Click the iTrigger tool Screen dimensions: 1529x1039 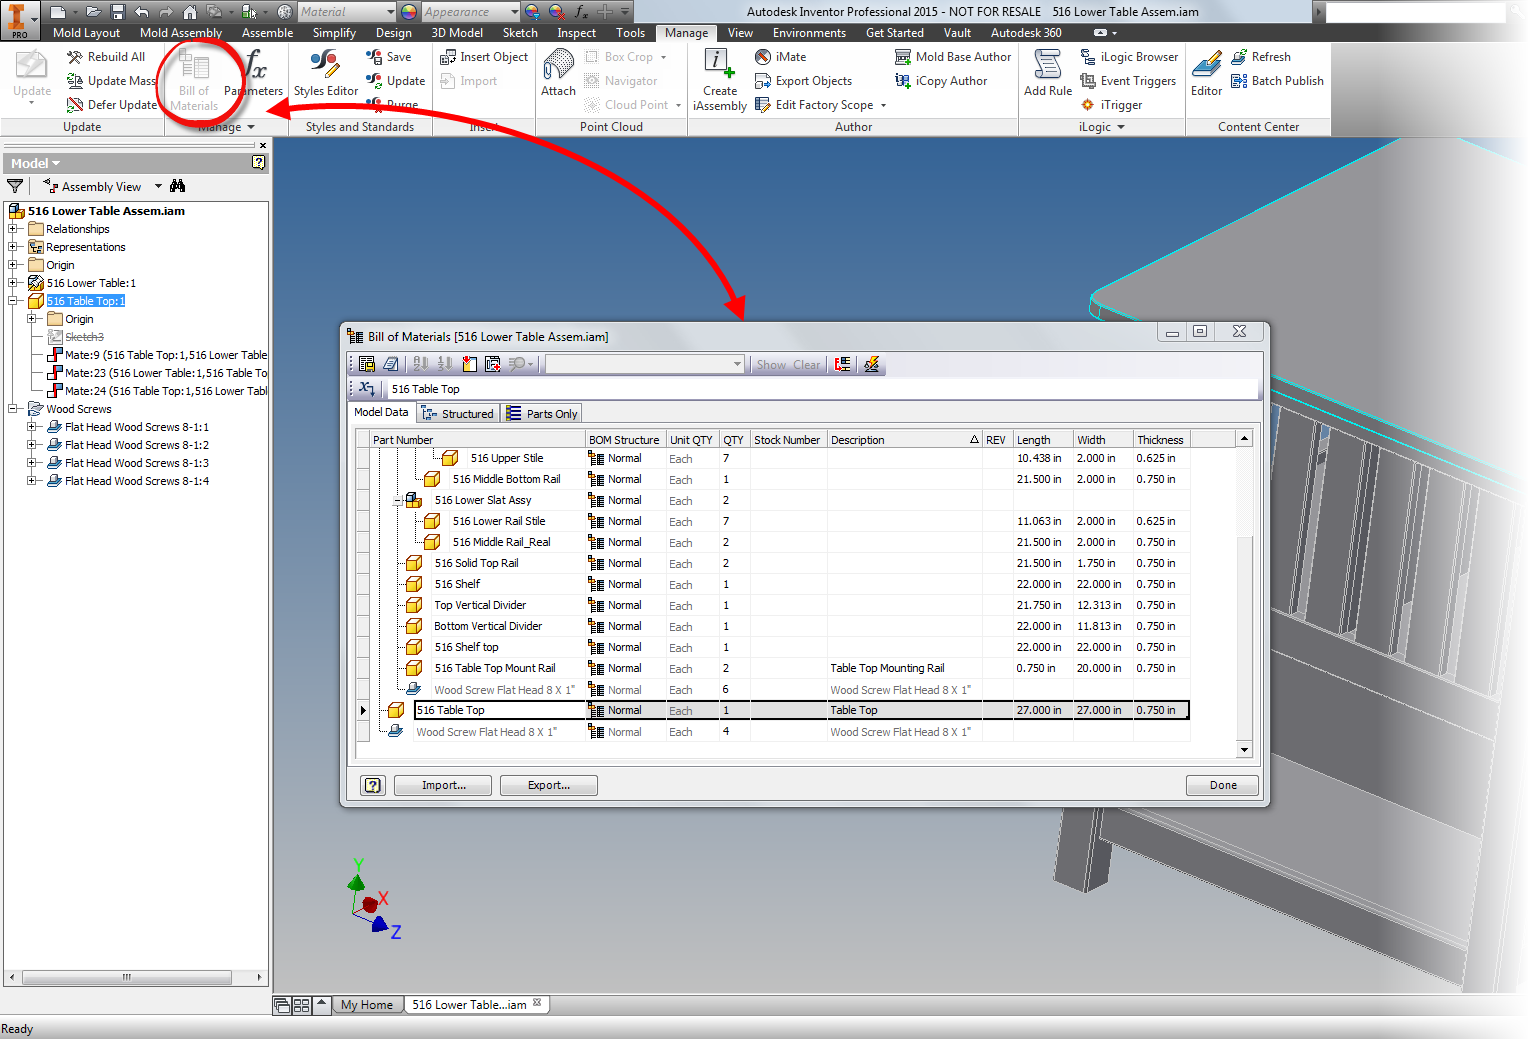[x=1111, y=105]
